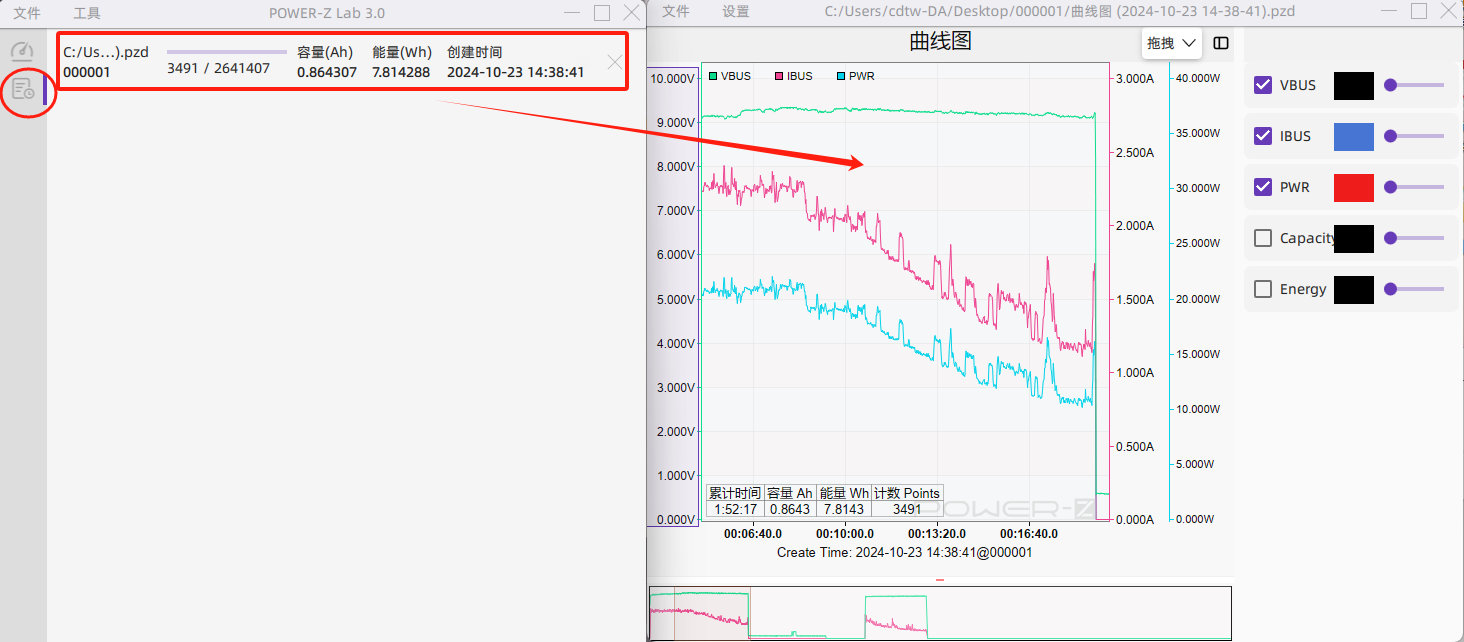The height and width of the screenshot is (642, 1464).
Task: Click the IBUS legend marker in chart
Action: pos(779,76)
